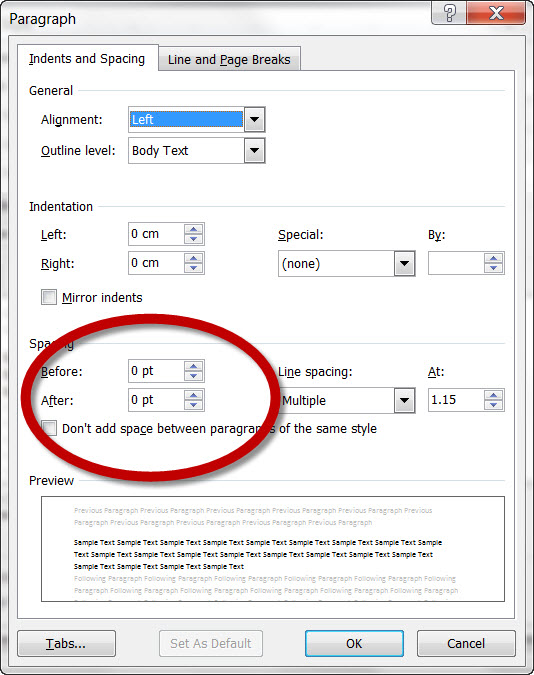Increase the By value with up arrow
The image size is (534, 675).
click(x=494, y=258)
